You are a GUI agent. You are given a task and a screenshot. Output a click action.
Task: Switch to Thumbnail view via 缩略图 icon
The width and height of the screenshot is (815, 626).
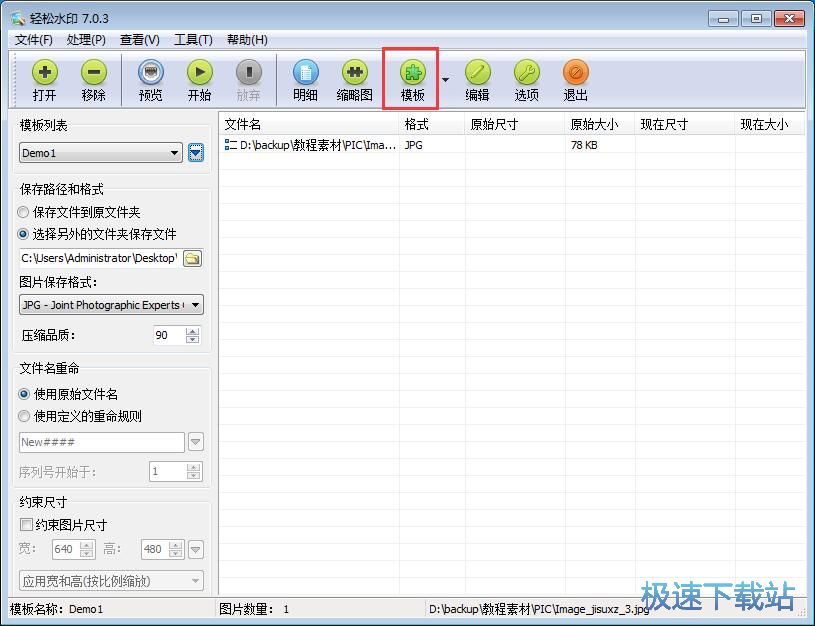click(354, 72)
